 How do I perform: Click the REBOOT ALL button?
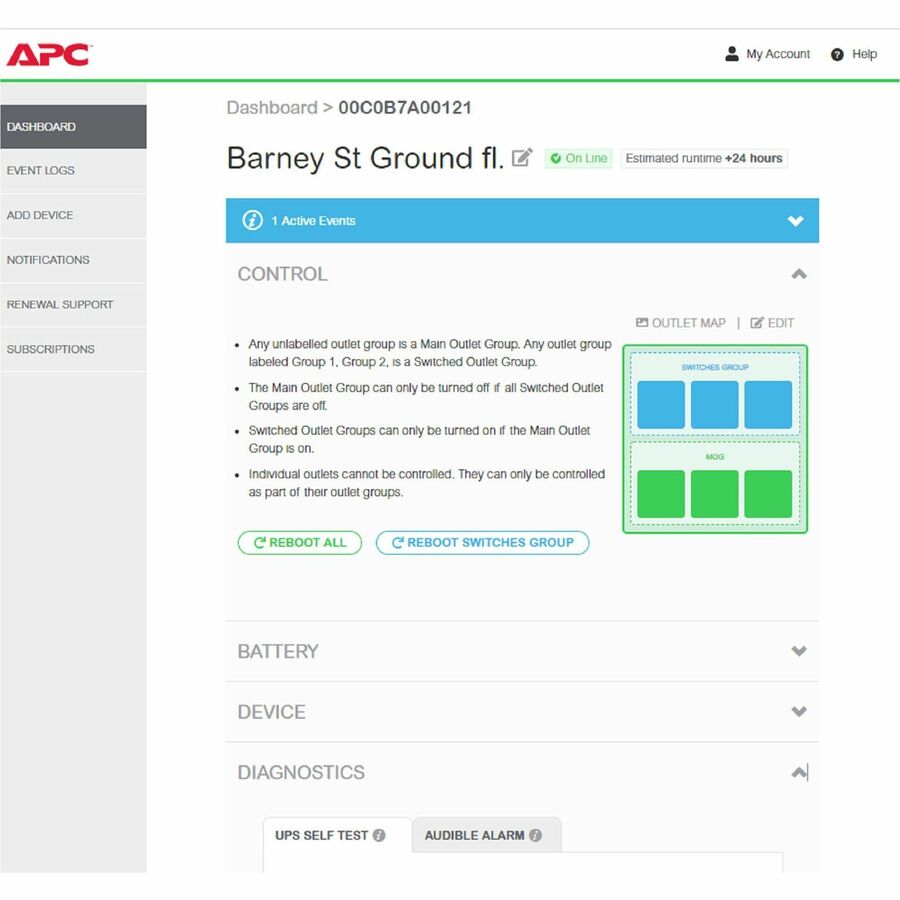click(299, 542)
